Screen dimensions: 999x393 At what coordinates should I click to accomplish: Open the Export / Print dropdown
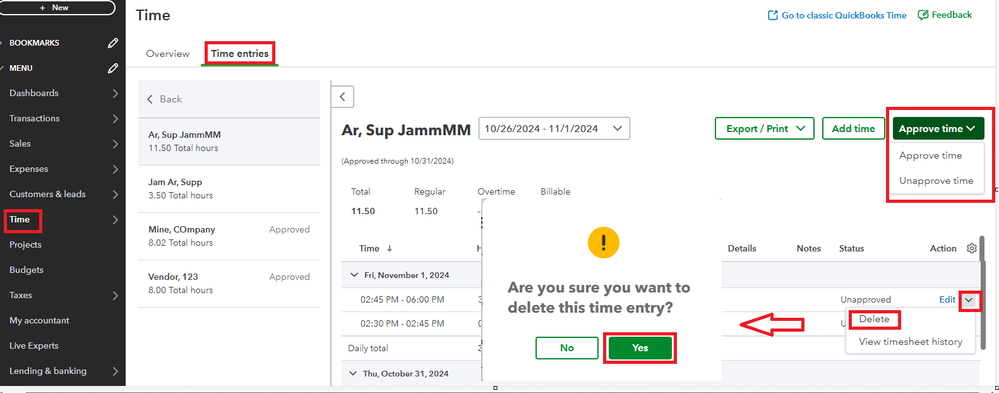pos(765,129)
